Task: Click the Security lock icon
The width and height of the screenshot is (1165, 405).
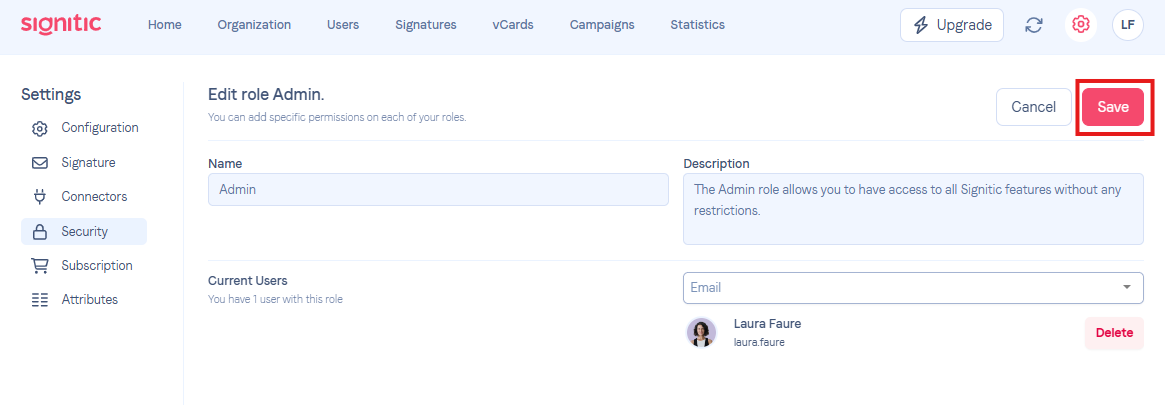Action: tap(40, 232)
